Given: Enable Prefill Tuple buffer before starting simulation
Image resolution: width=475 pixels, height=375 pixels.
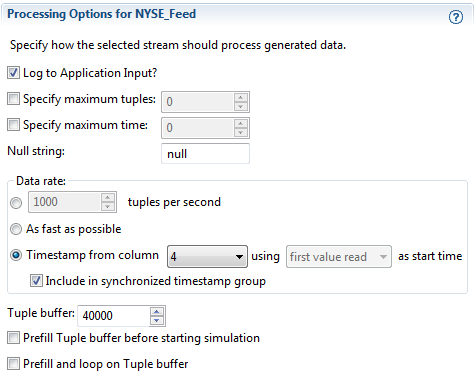Looking at the screenshot, I should click(x=13, y=338).
